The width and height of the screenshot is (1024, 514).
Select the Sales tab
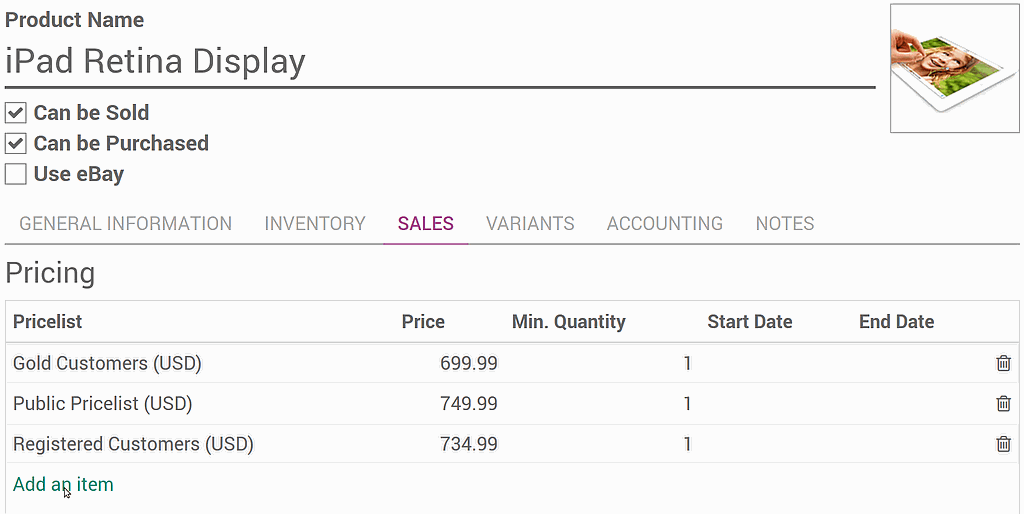tap(425, 223)
